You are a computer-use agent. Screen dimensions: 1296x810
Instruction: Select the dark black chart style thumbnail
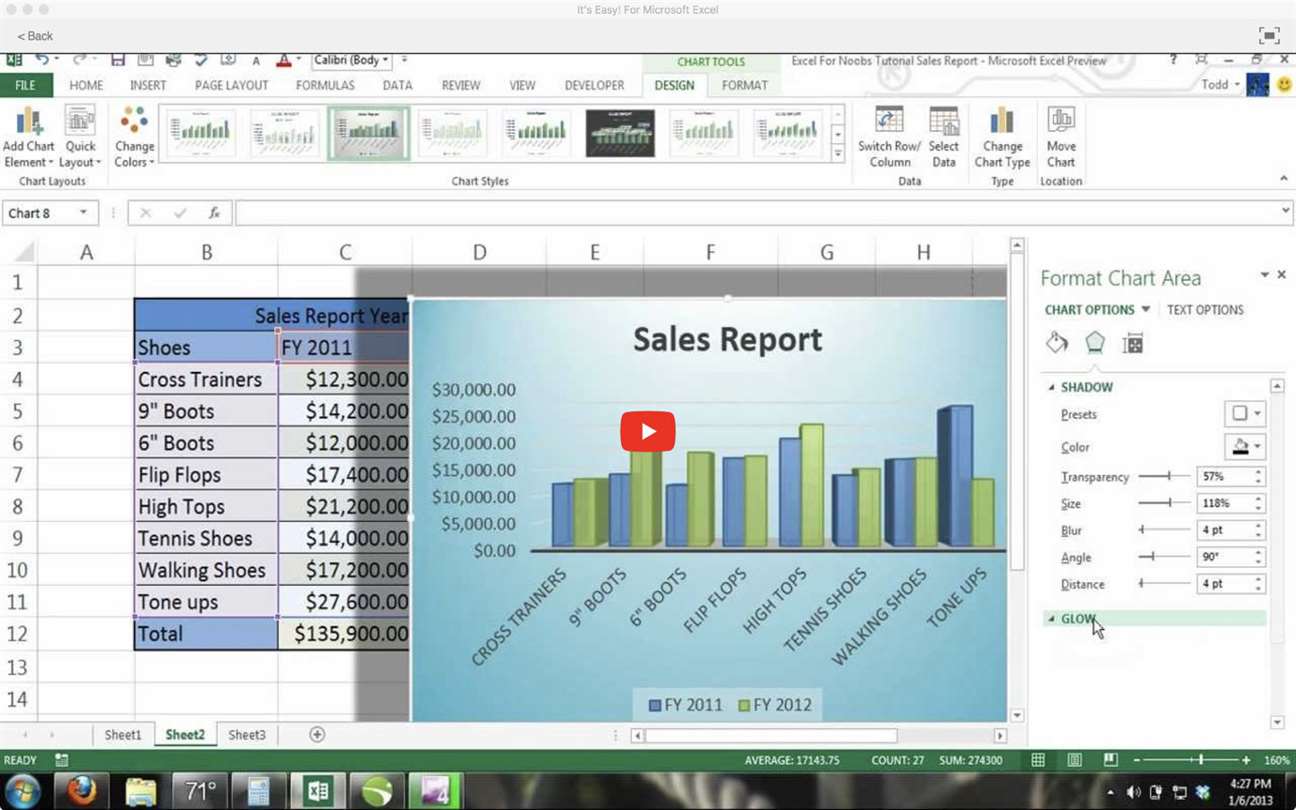(x=620, y=133)
